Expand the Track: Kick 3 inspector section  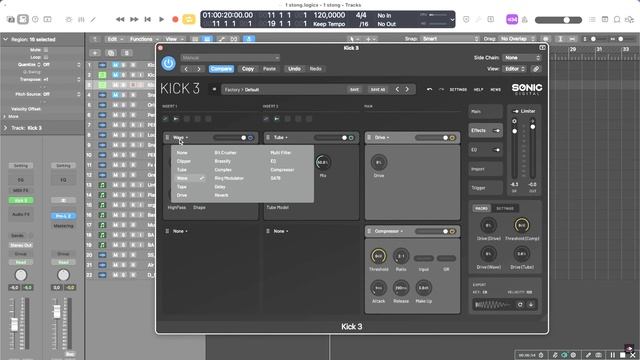pos(5,128)
